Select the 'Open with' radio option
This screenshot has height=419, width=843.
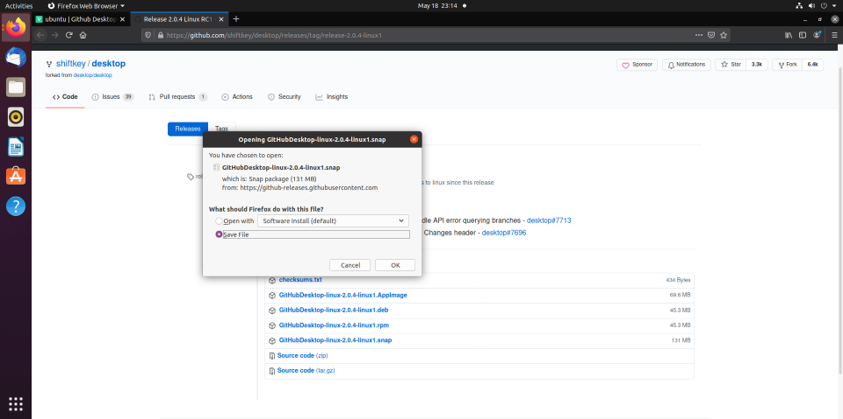219,220
